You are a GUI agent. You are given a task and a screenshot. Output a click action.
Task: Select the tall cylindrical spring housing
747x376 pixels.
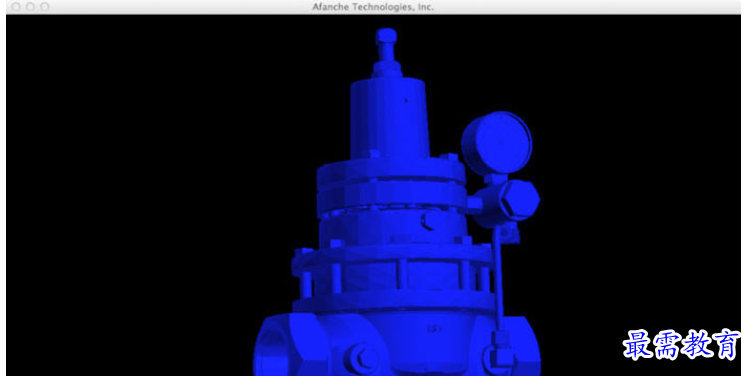point(390,118)
